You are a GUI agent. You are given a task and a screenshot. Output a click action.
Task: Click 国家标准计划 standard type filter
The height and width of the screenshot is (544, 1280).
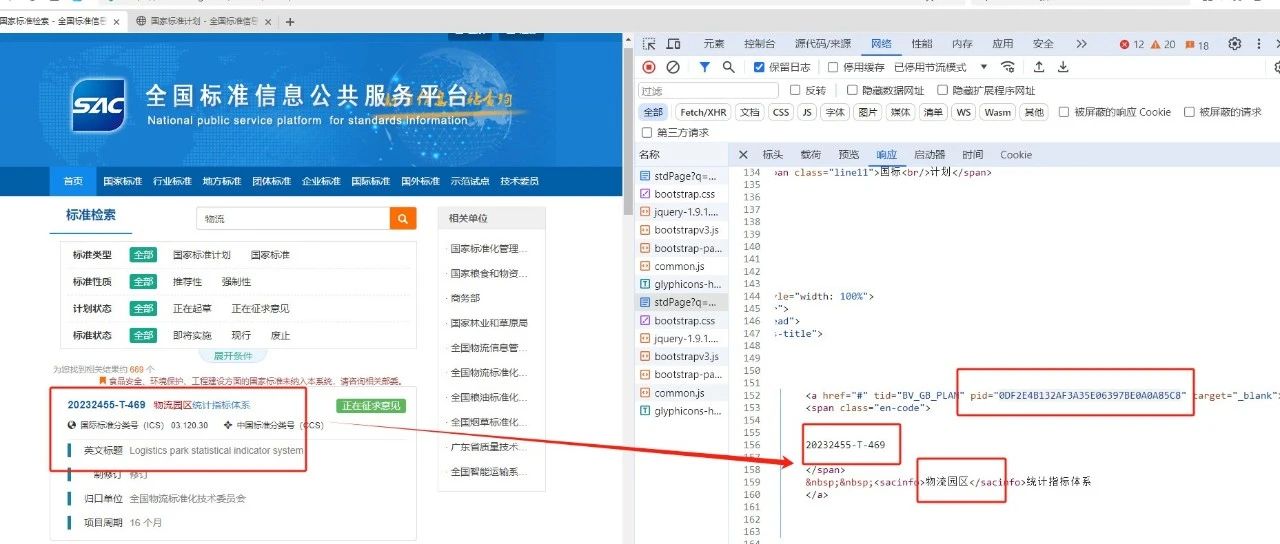tap(202, 255)
